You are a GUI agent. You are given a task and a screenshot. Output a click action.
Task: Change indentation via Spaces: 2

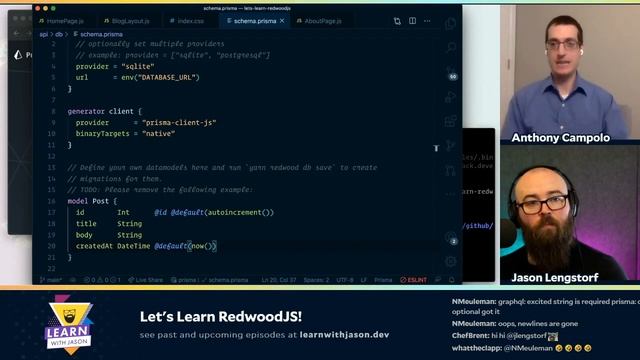click(x=316, y=280)
